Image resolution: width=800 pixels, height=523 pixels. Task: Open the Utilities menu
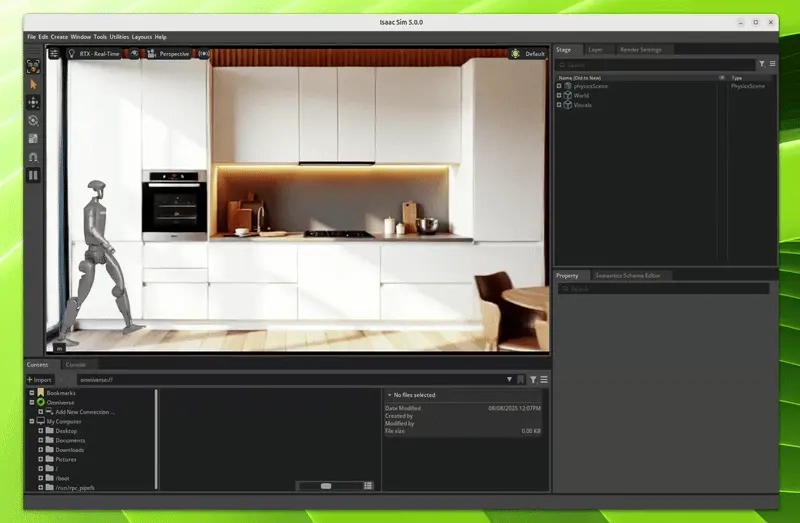119,37
